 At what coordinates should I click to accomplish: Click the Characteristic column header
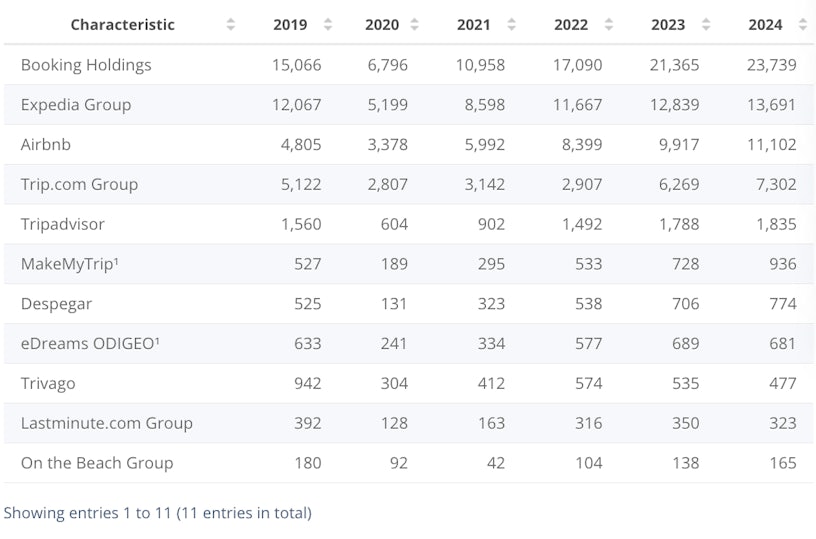point(122,24)
